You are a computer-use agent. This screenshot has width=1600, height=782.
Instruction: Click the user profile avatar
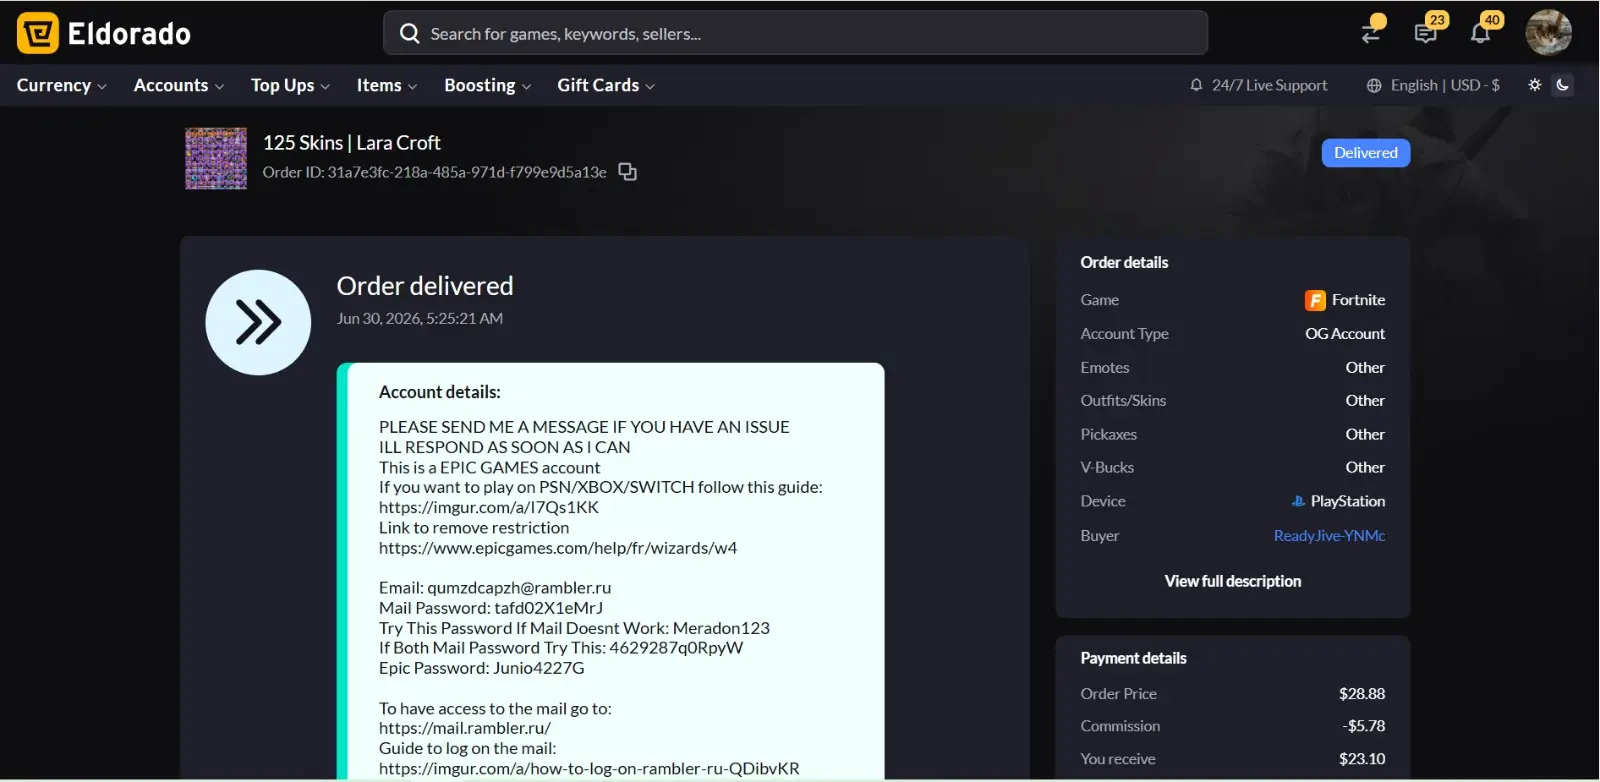(1548, 33)
